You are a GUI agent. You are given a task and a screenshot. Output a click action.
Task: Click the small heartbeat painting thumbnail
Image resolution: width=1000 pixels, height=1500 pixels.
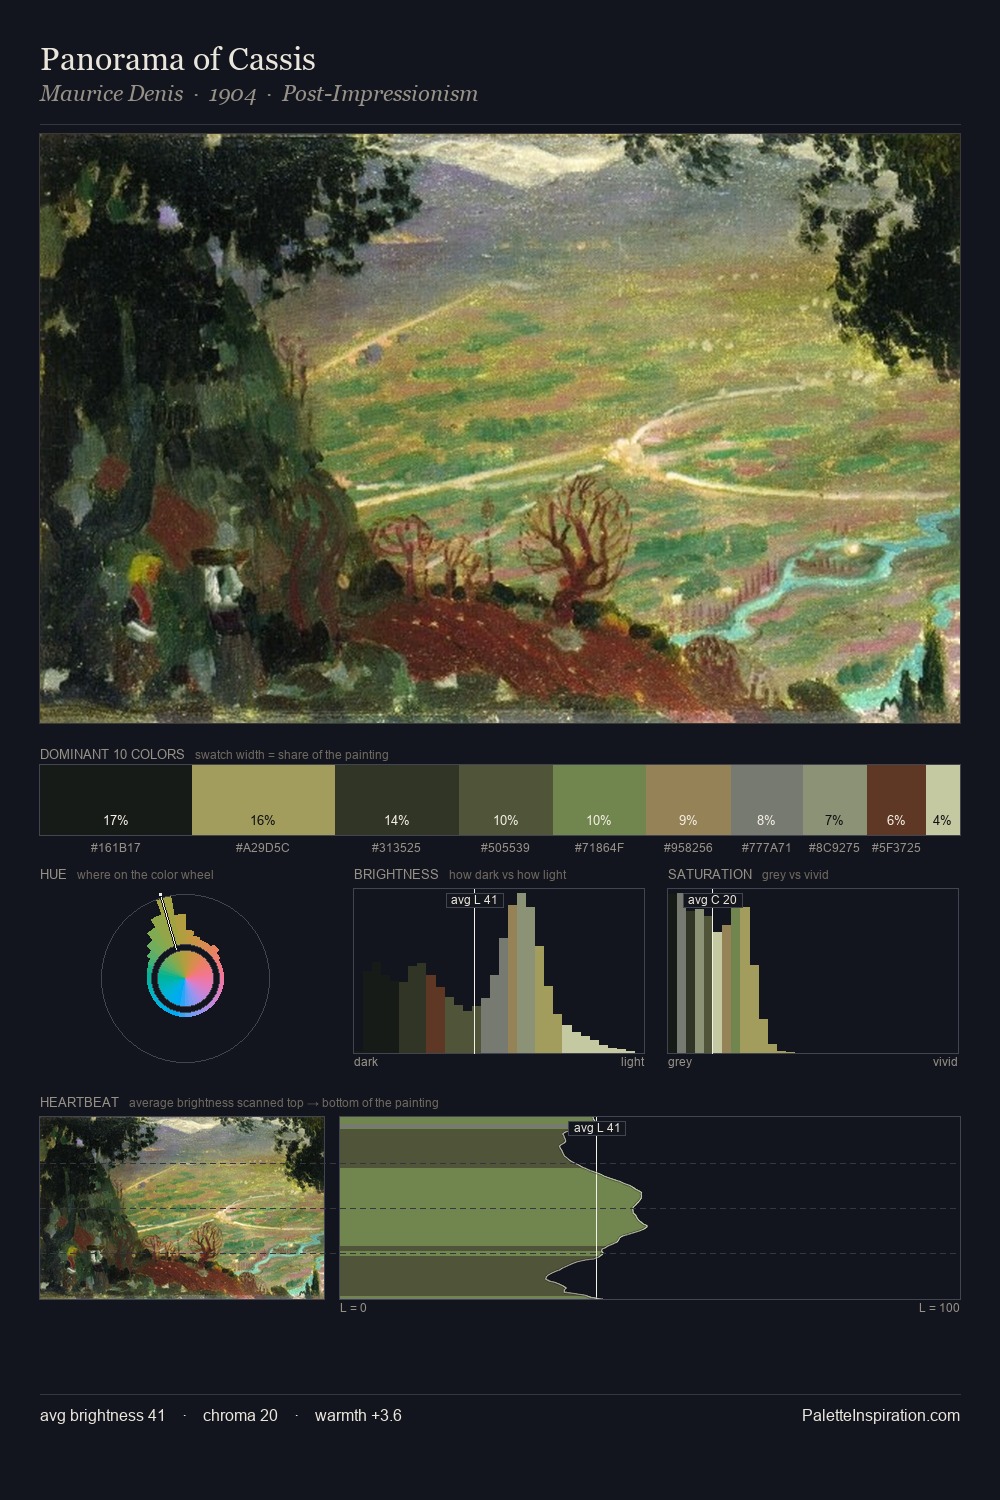(x=182, y=1208)
